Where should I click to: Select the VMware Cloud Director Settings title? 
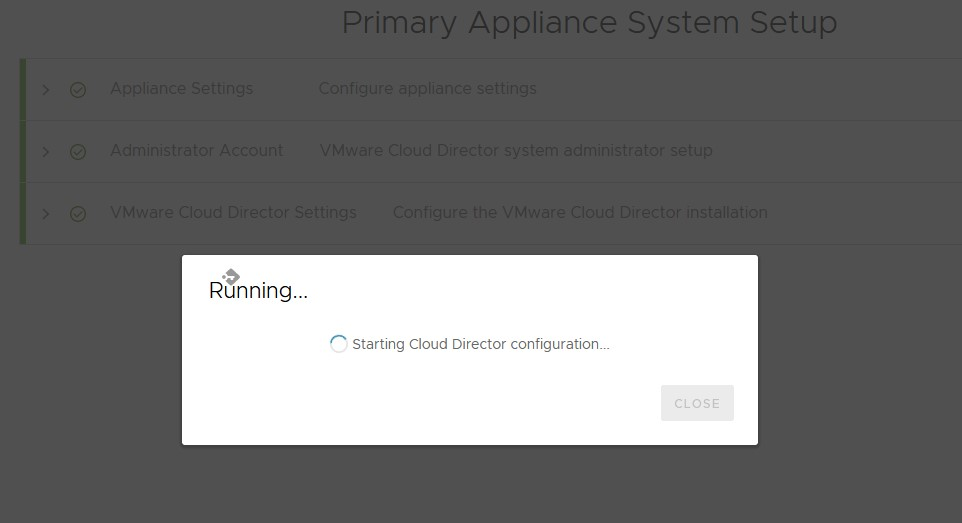(x=233, y=212)
